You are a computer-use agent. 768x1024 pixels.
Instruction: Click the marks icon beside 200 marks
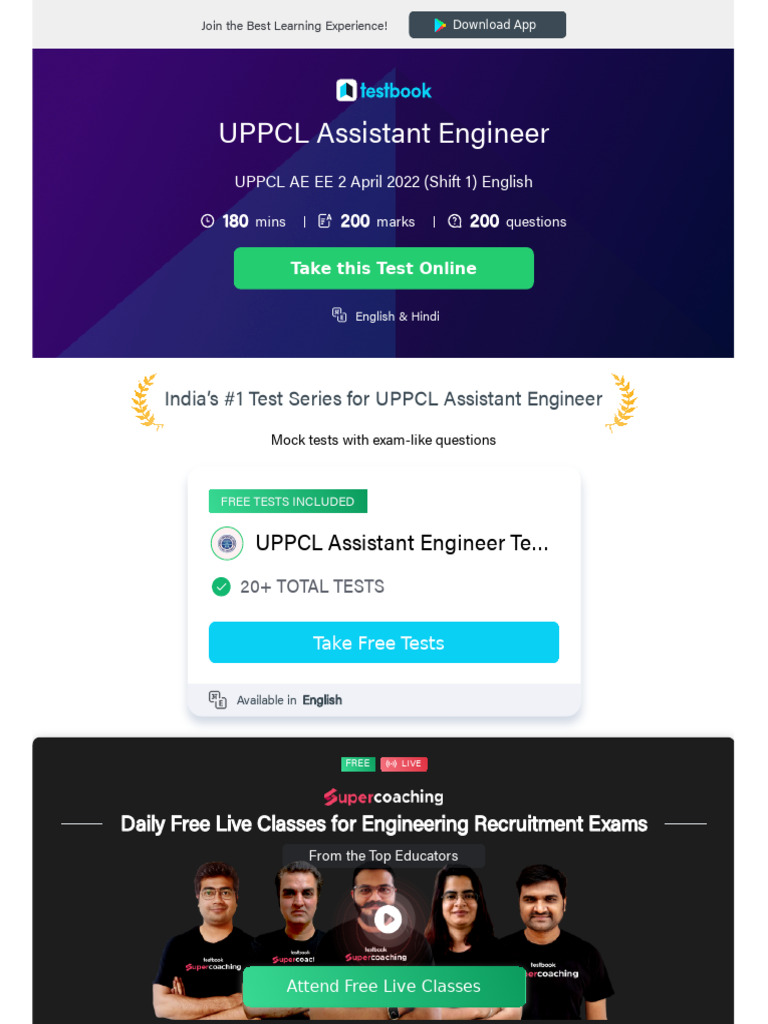click(x=325, y=221)
